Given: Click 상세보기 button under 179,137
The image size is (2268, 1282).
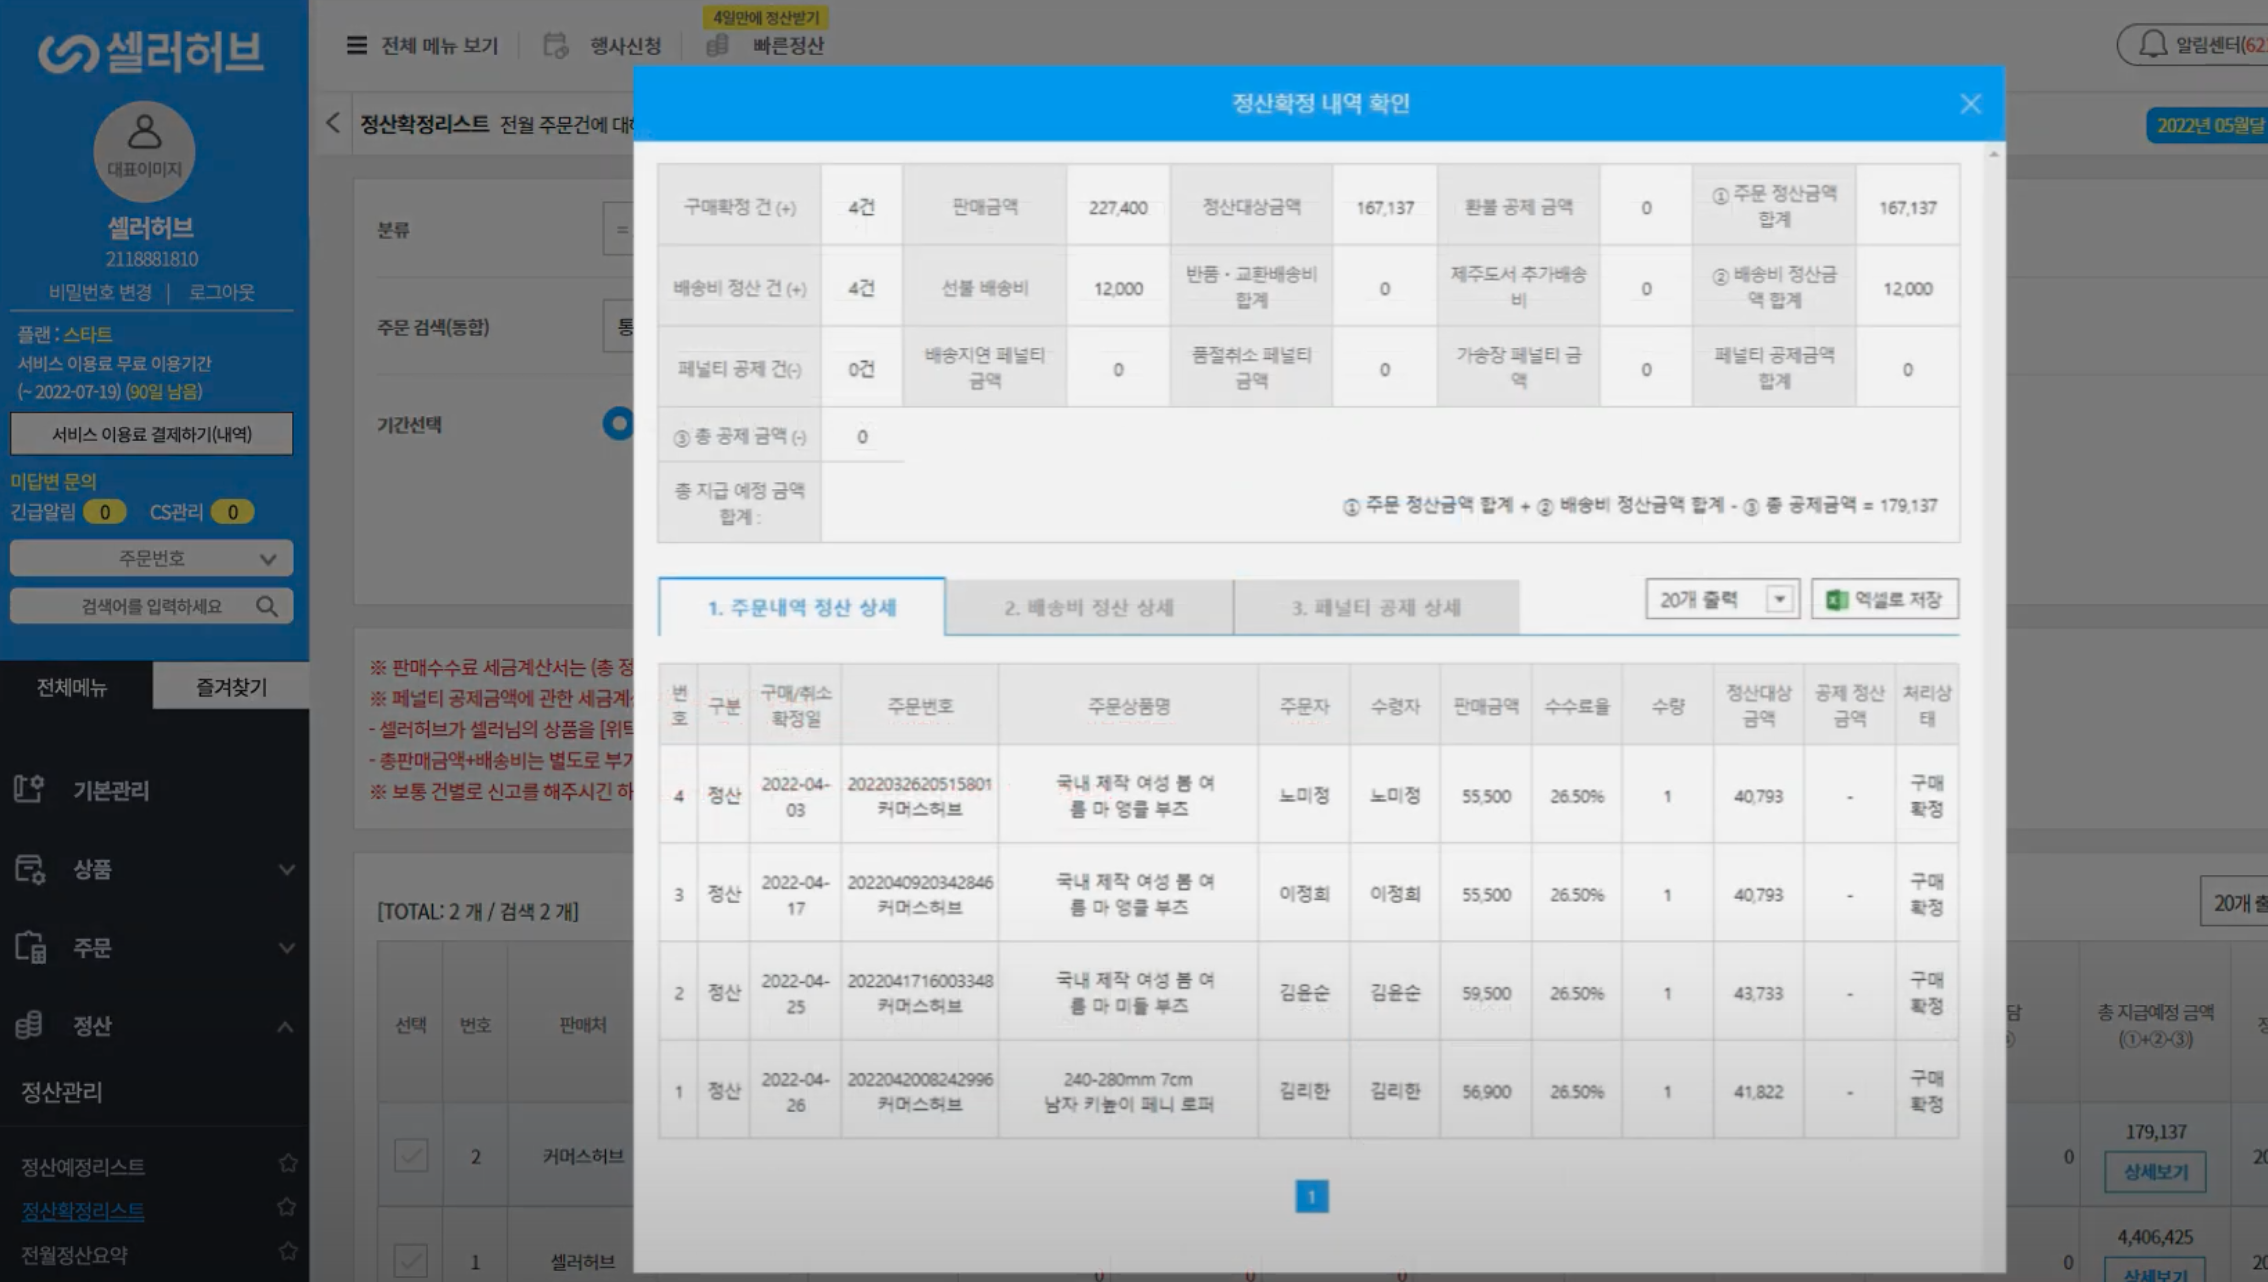Looking at the screenshot, I should [2155, 1172].
